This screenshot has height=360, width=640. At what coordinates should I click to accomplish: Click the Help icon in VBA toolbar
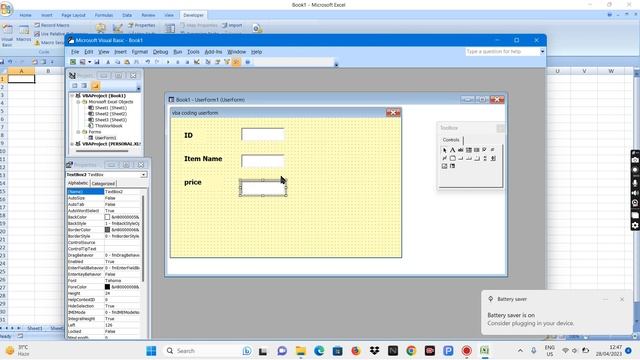[247, 62]
